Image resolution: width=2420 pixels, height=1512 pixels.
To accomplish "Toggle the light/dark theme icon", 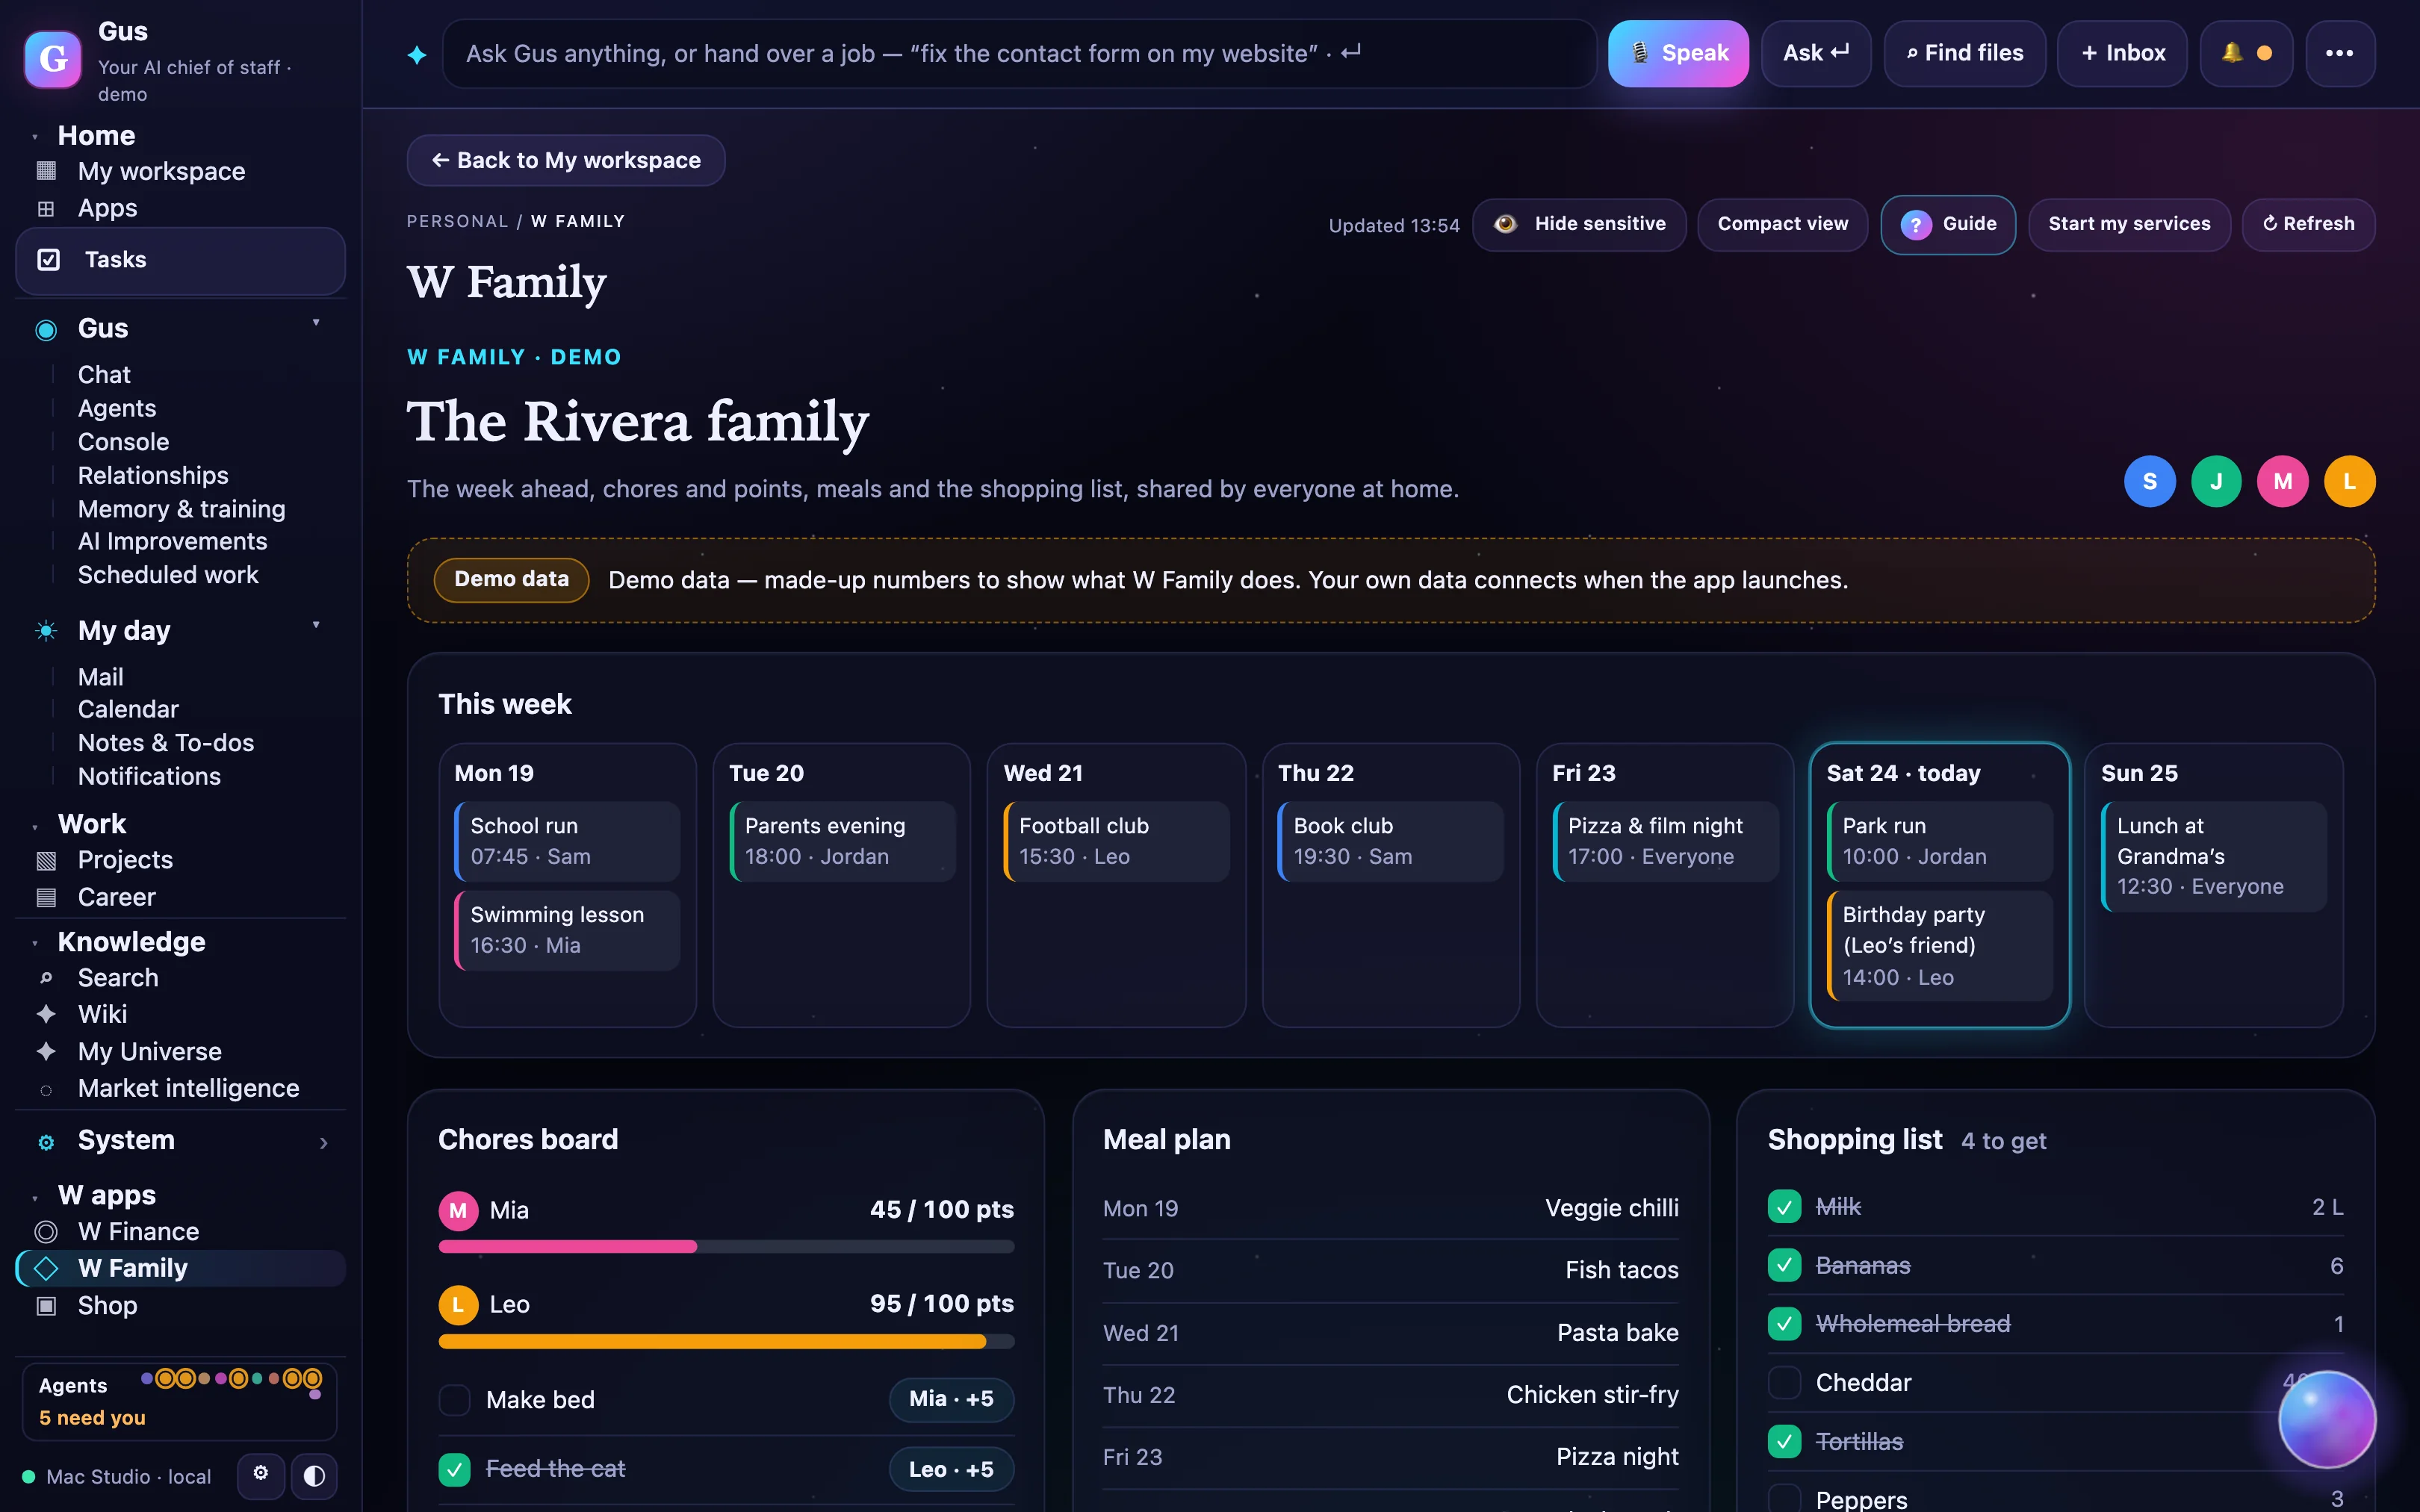I will click(x=314, y=1476).
